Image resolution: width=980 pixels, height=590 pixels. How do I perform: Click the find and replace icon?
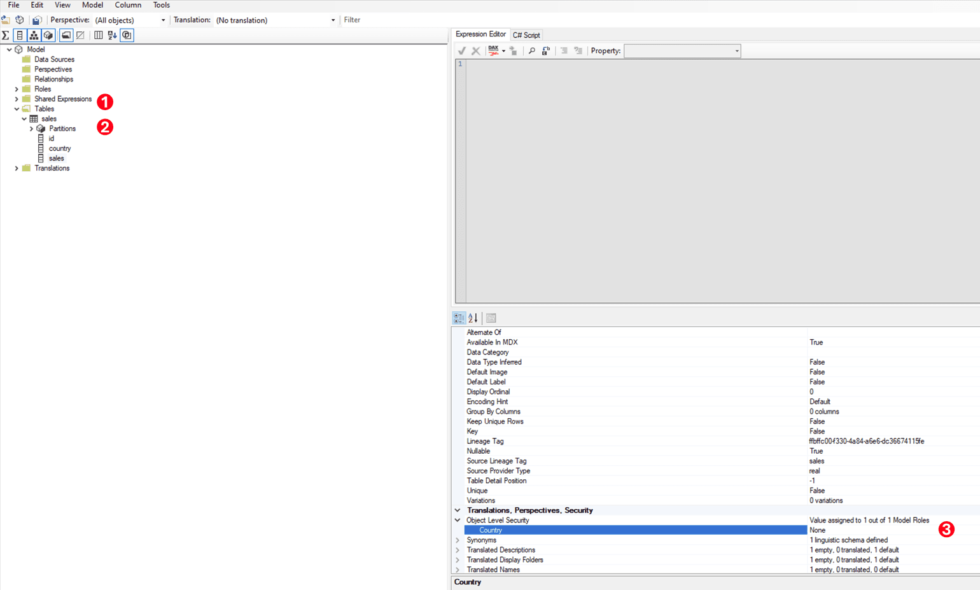tap(546, 51)
